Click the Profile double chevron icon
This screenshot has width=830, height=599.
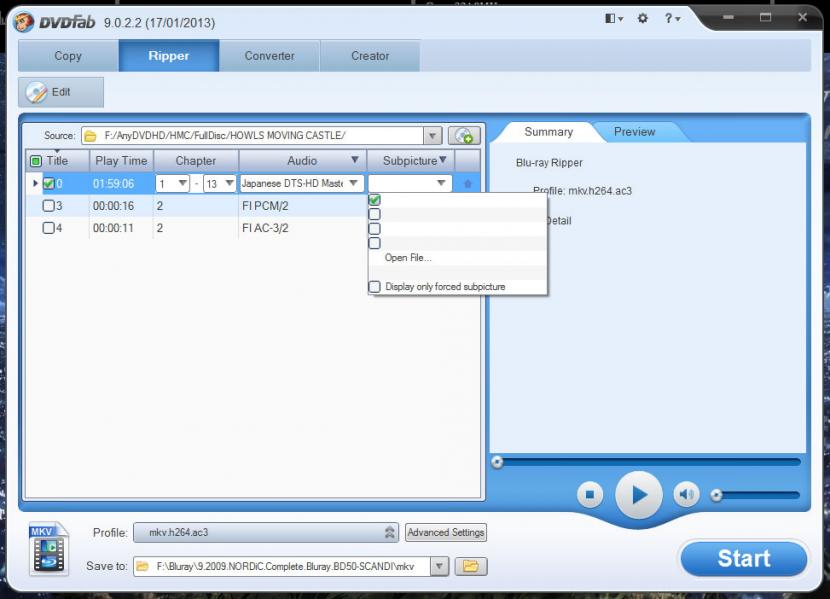pos(389,532)
